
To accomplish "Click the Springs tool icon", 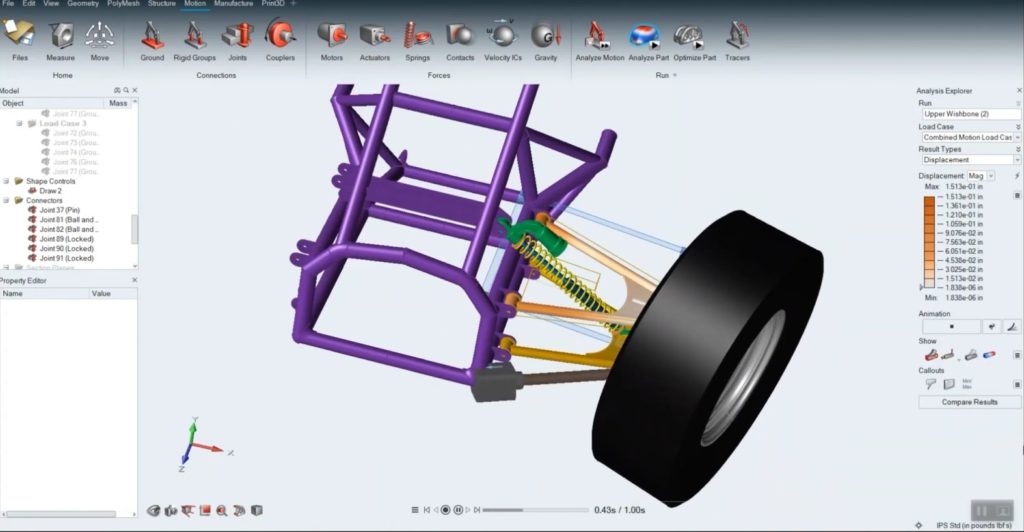I will point(417,38).
